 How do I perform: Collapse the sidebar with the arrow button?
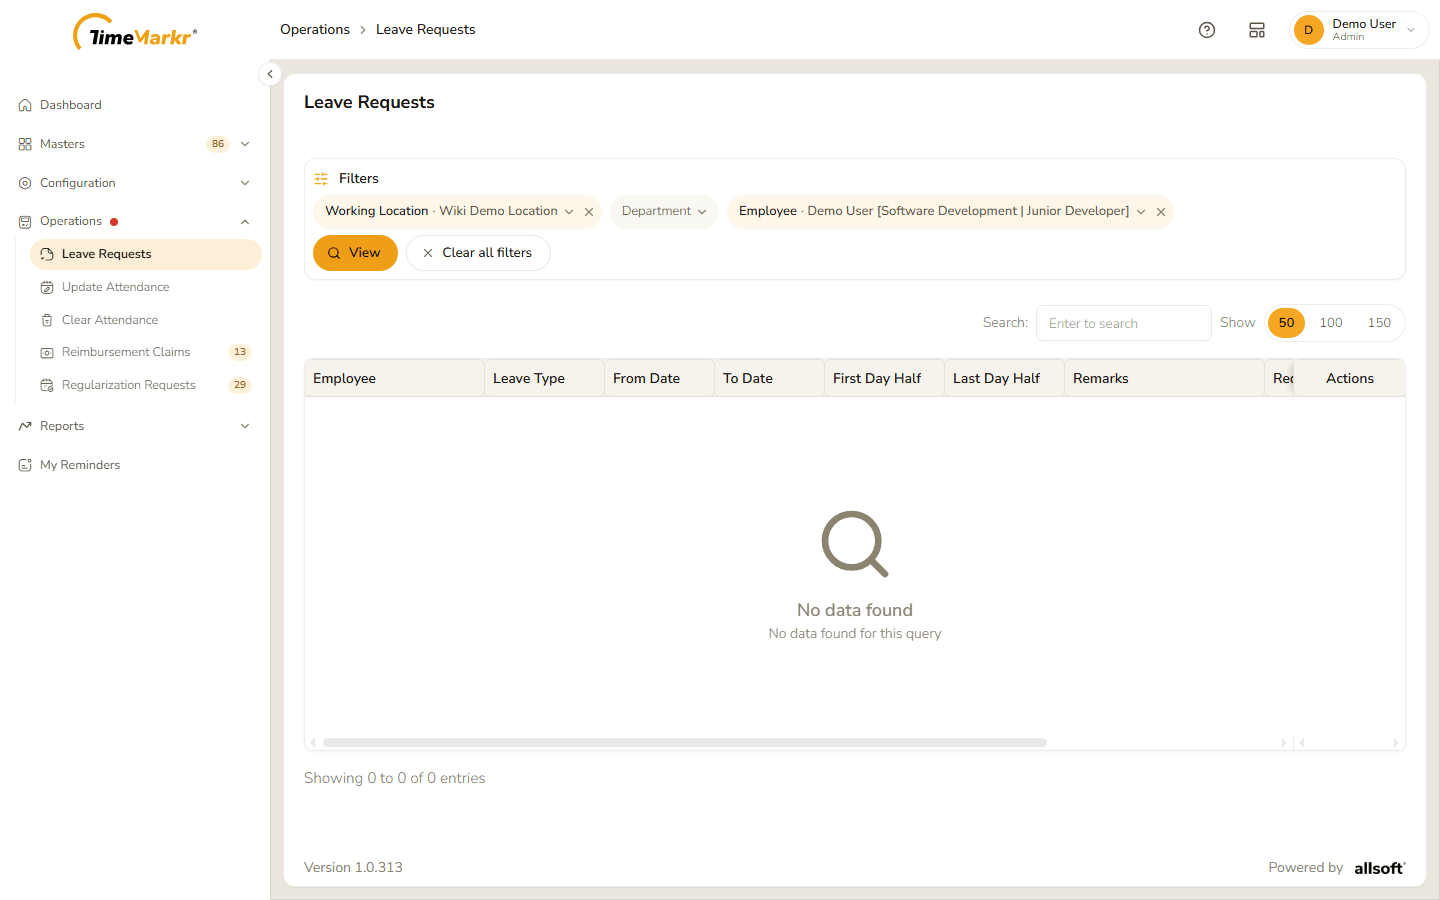pyautogui.click(x=270, y=74)
